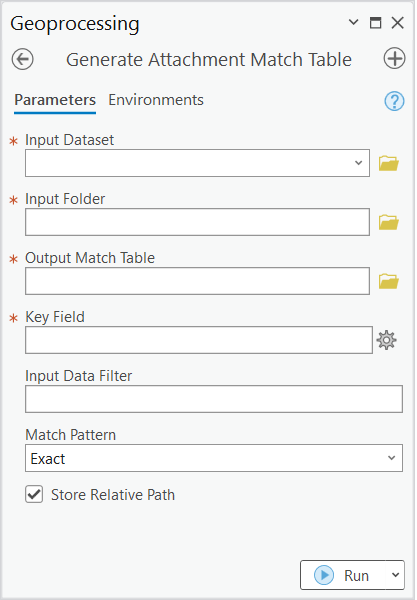Click the Run button
This screenshot has height=600, width=417.
344,575
